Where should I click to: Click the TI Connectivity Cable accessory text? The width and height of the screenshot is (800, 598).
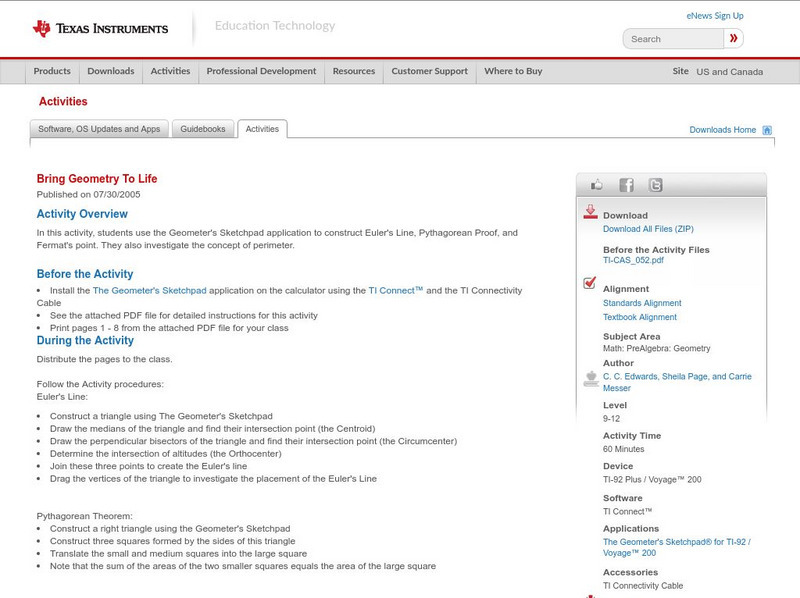tap(643, 586)
